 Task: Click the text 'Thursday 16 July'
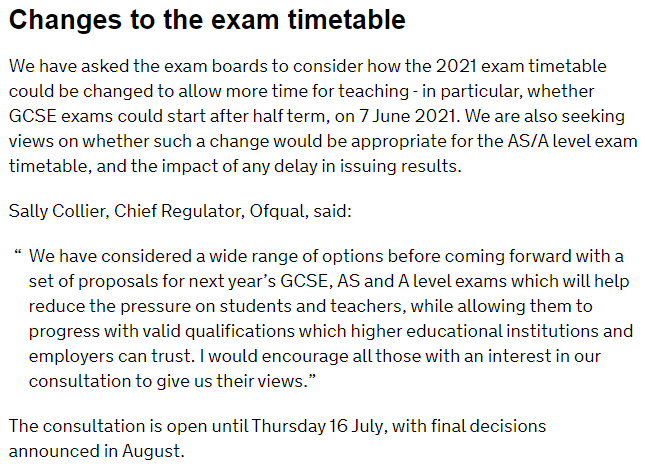(315, 425)
